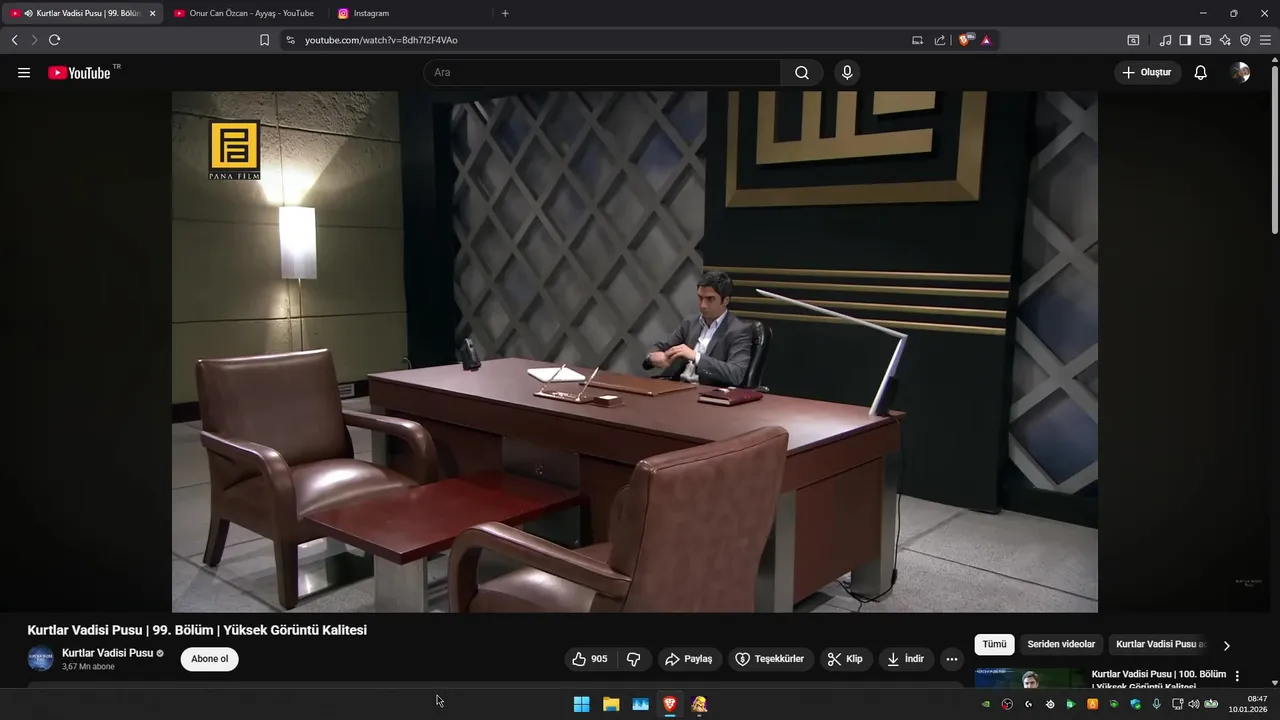Click the video player to pause
This screenshot has width=1280, height=720.
coord(635,352)
